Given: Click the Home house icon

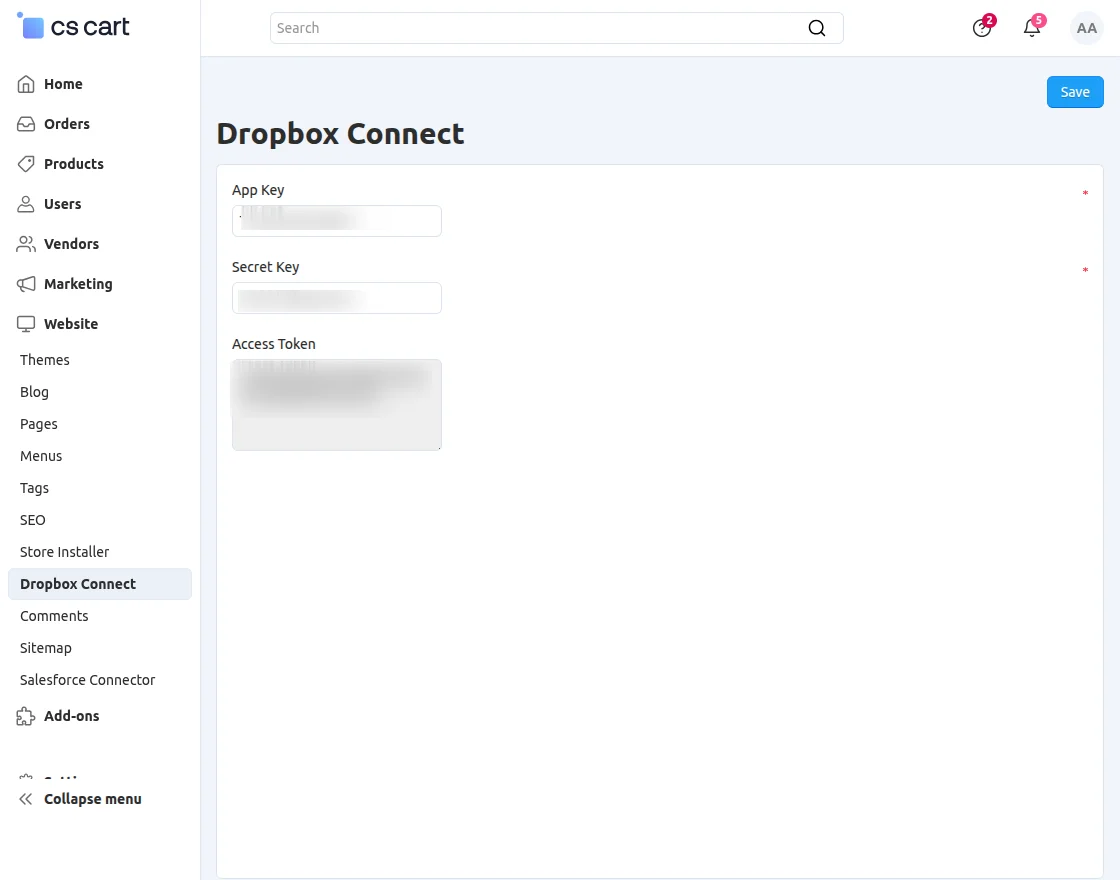Looking at the screenshot, I should pyautogui.click(x=26, y=84).
